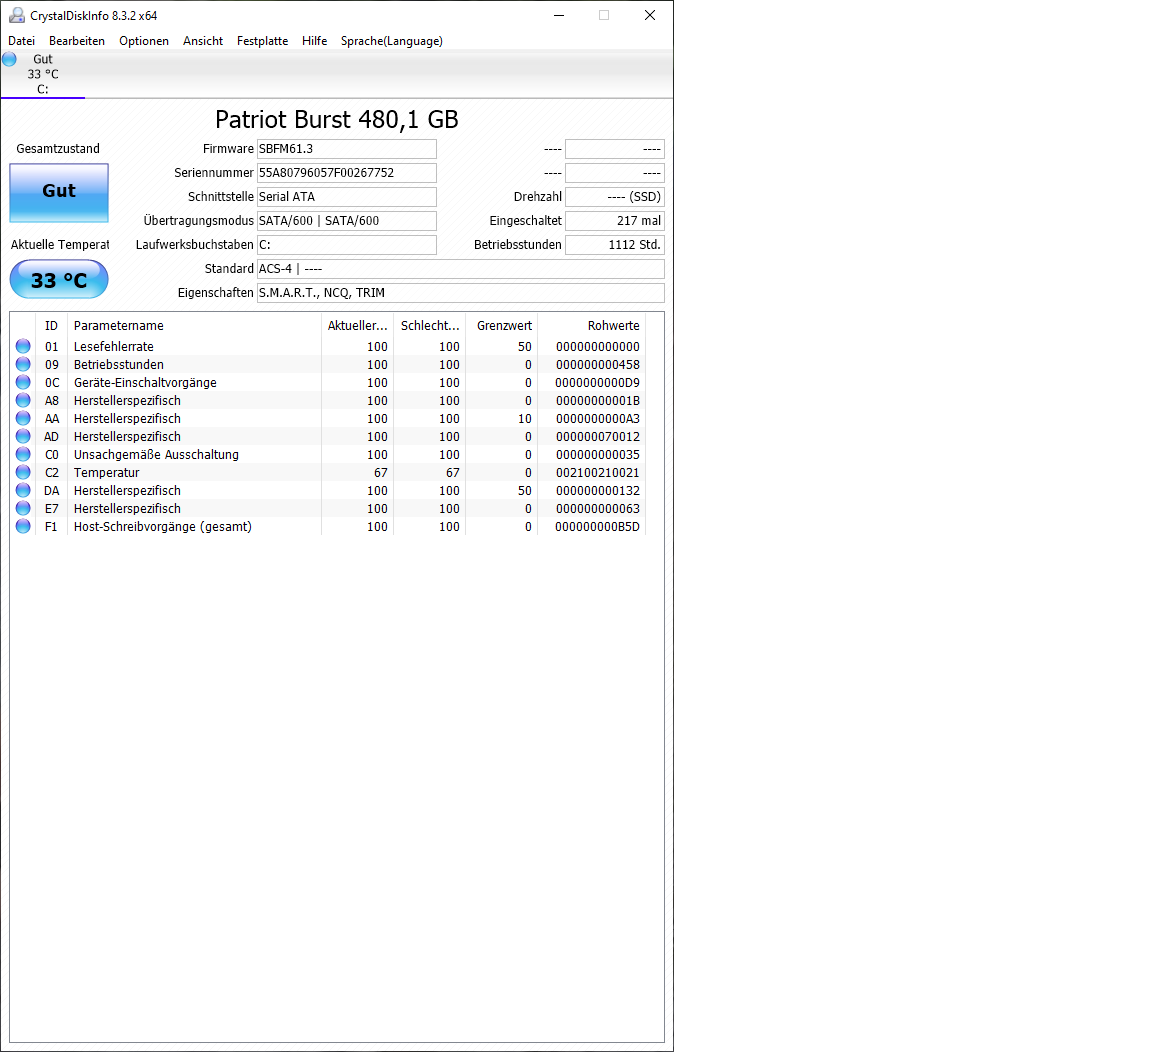Click the blue drive status orb in the drive bar
This screenshot has width=1152, height=1052.
click(10, 60)
